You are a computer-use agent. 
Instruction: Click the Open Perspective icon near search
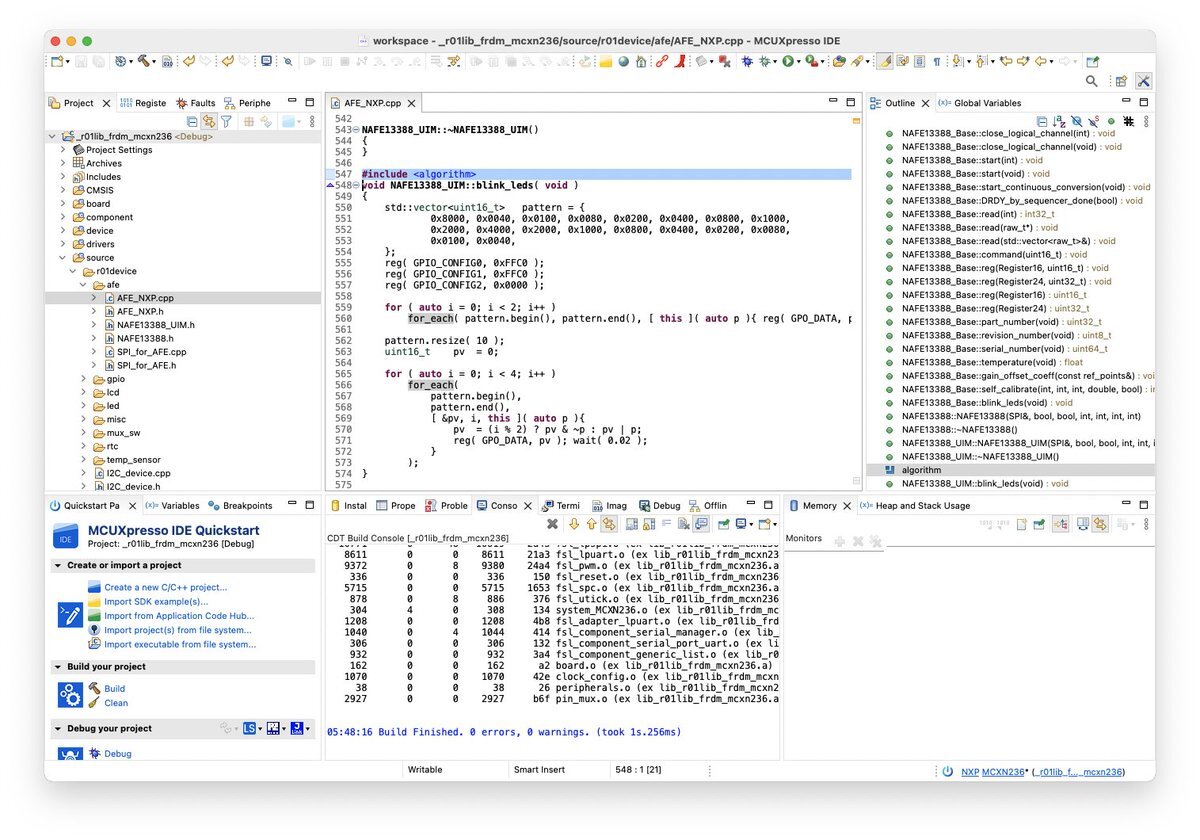pyautogui.click(x=1121, y=82)
